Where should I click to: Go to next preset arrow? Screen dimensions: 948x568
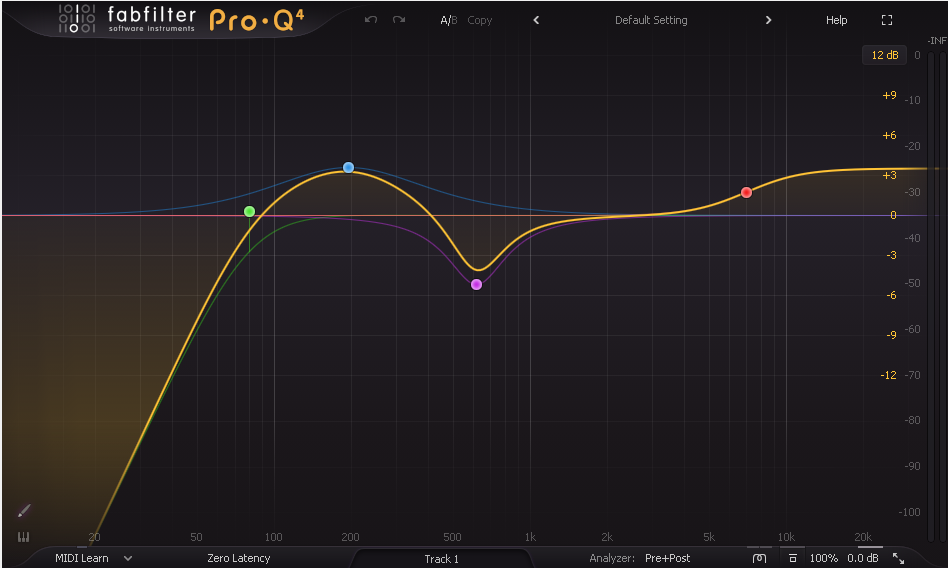[768, 20]
